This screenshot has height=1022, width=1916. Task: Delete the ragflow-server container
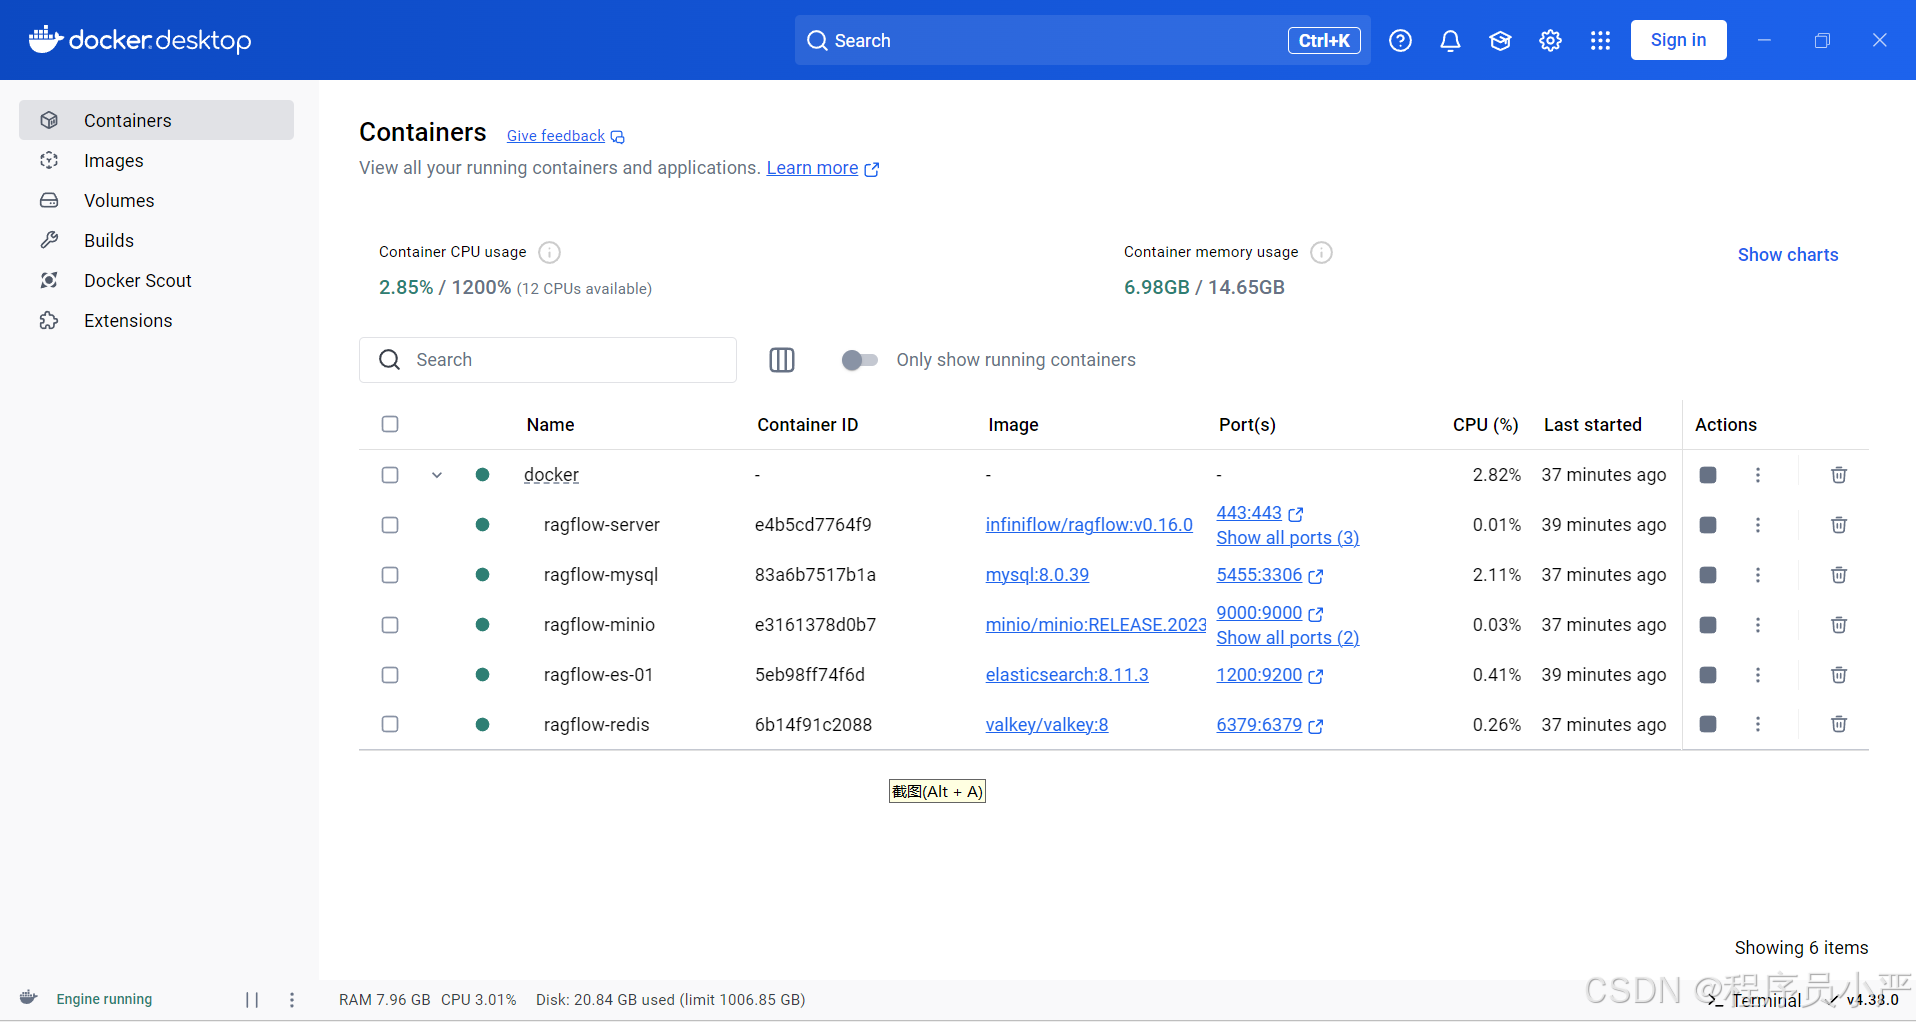[x=1838, y=525]
